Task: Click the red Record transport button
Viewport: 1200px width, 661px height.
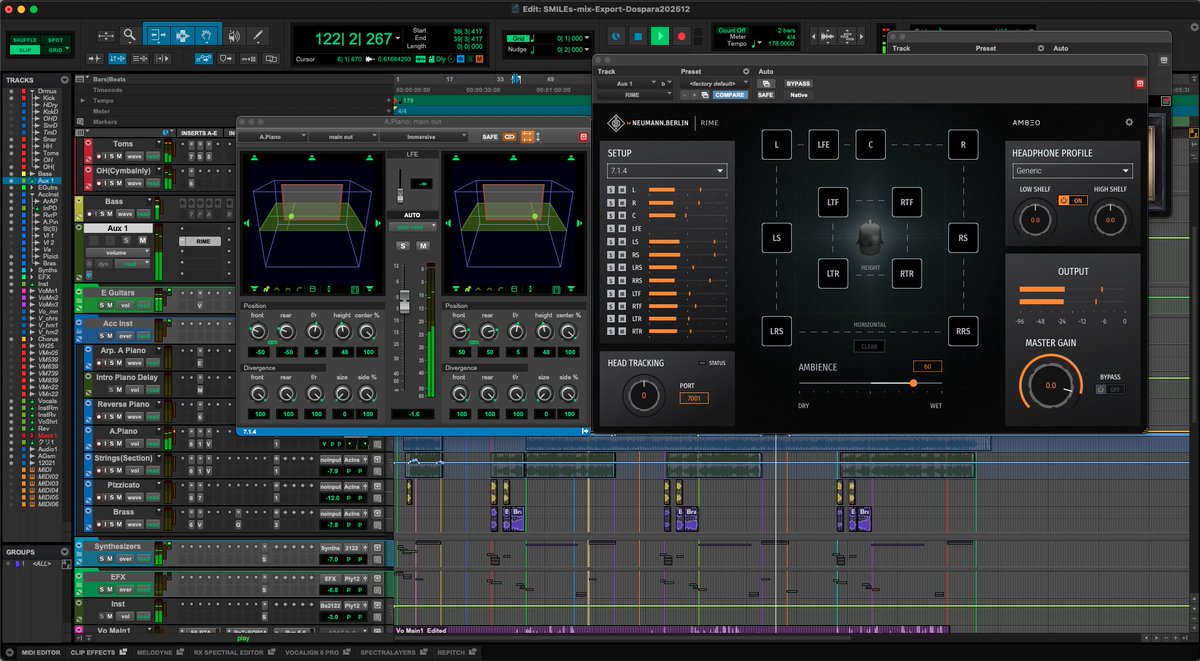Action: pos(681,36)
